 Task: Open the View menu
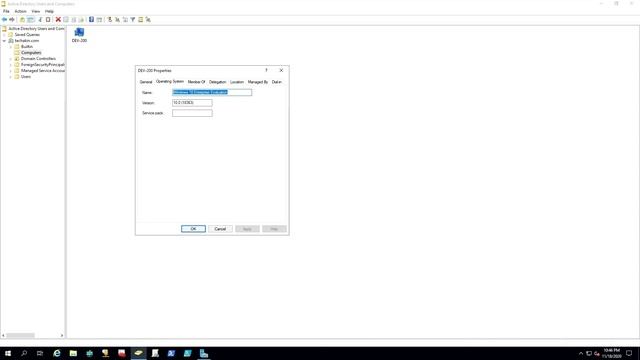[36, 11]
